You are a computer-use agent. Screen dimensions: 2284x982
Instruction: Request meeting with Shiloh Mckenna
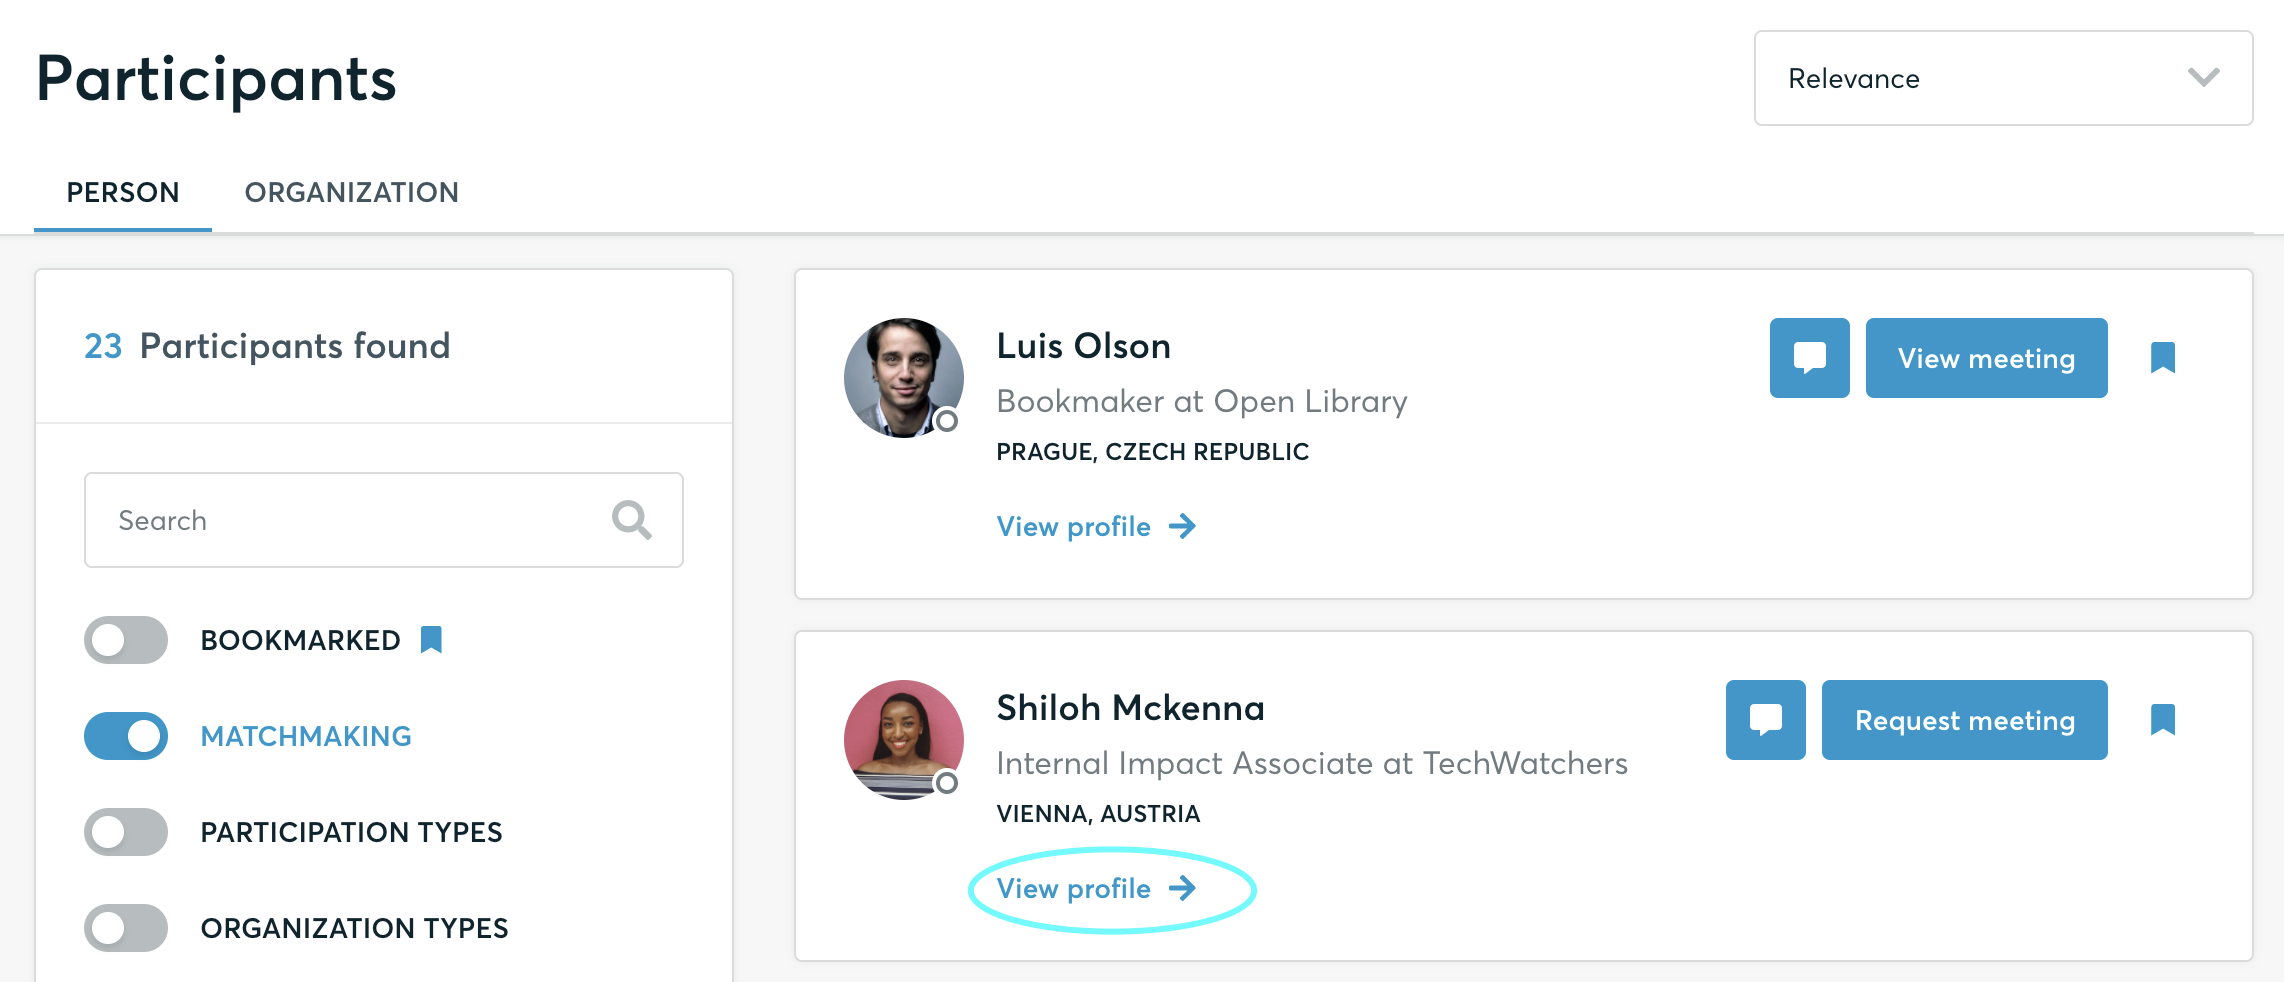(x=1964, y=720)
